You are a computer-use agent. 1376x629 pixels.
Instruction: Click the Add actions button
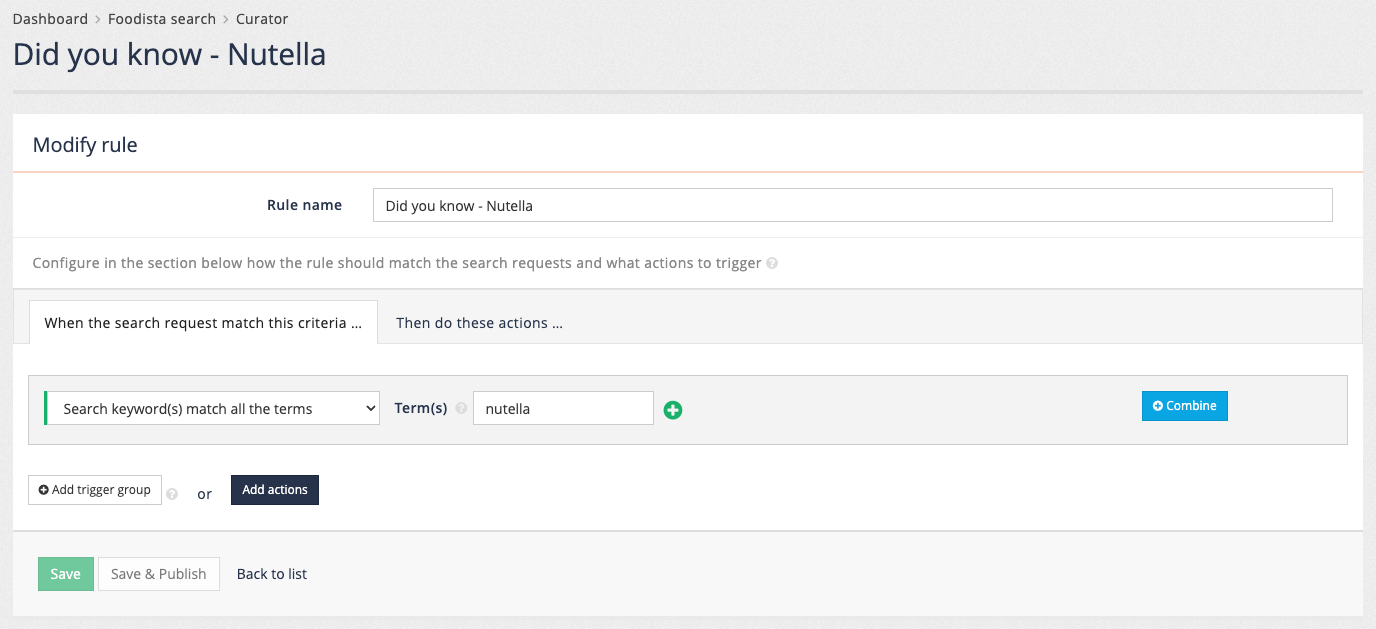(274, 490)
